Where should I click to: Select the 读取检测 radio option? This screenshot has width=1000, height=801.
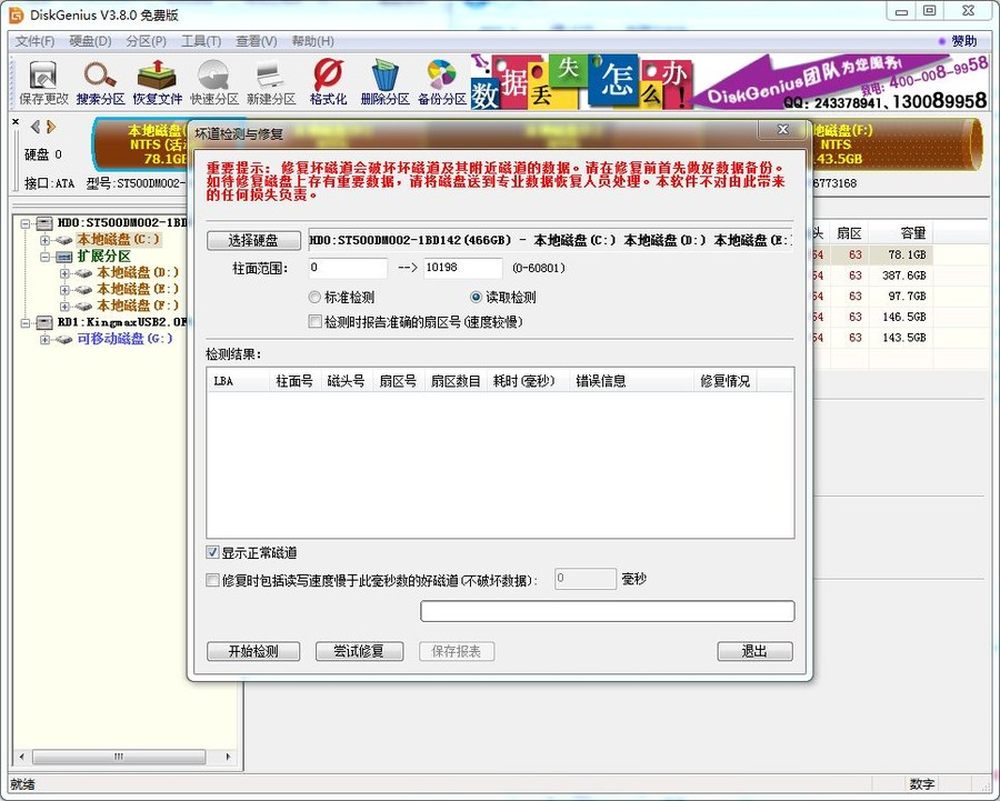[x=477, y=298]
